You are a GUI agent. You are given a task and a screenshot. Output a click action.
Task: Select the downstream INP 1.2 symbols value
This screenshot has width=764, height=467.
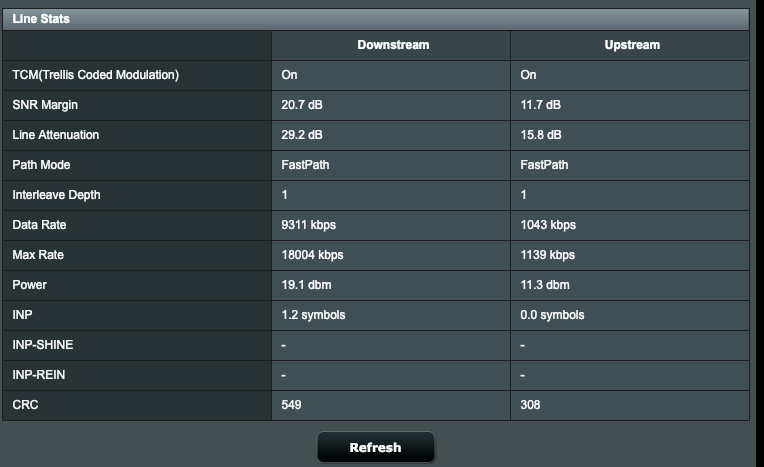point(313,315)
